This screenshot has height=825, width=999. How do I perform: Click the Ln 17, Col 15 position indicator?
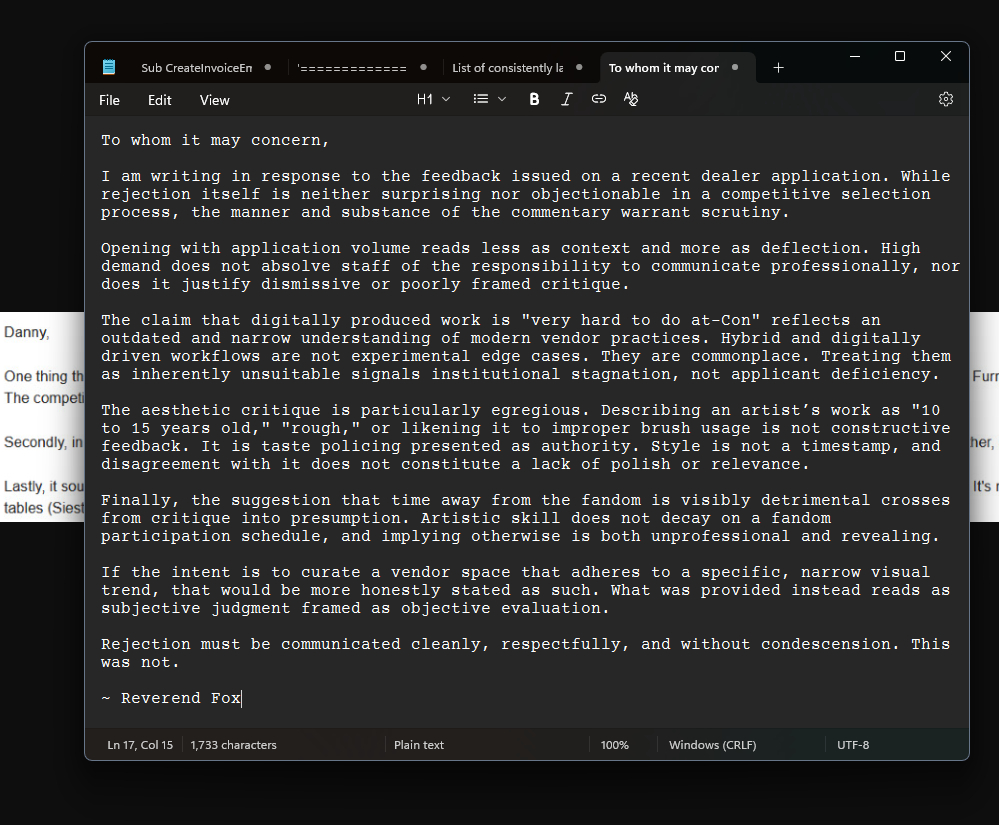click(x=140, y=745)
